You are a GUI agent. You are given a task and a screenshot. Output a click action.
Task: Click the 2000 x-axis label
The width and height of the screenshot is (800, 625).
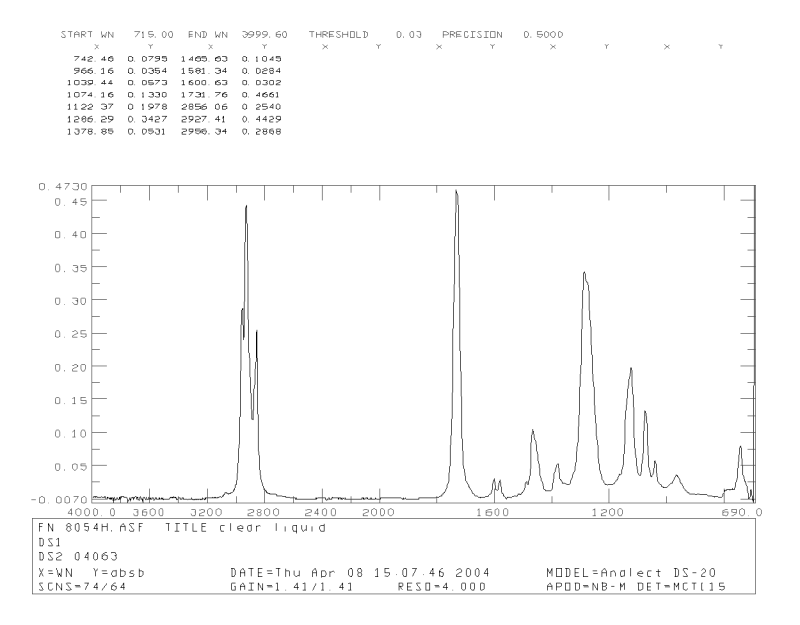379,512
